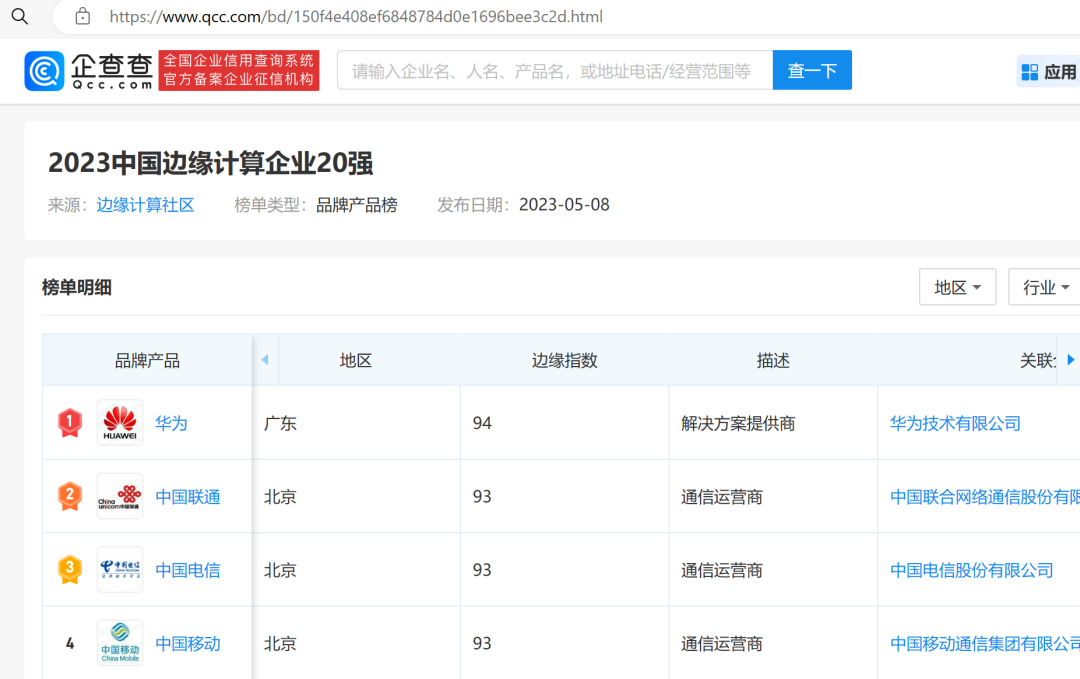Open the 行业 filter dropdown
This screenshot has width=1080, height=679.
point(1045,287)
